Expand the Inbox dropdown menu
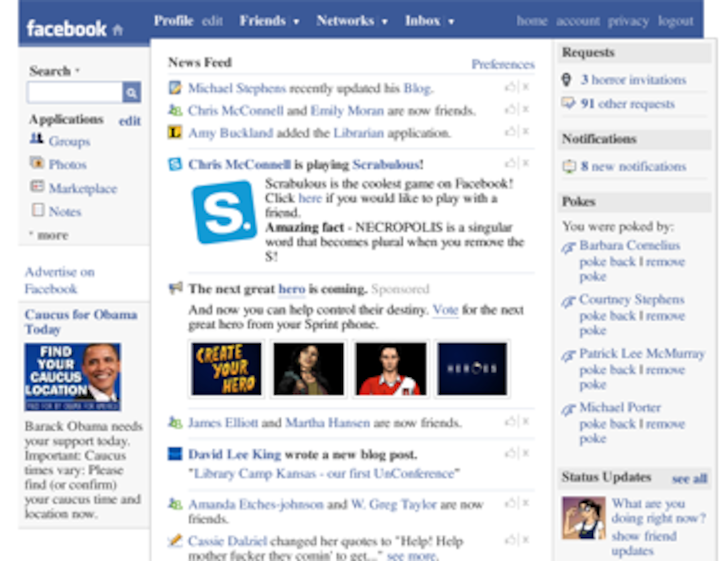Image resolution: width=720 pixels, height=561 pixels. pos(451,21)
